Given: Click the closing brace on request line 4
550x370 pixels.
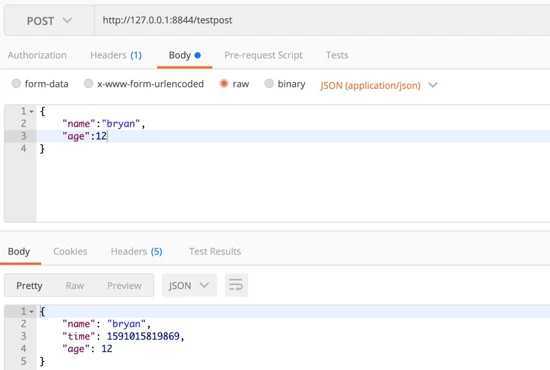Looking at the screenshot, I should click(42, 149).
